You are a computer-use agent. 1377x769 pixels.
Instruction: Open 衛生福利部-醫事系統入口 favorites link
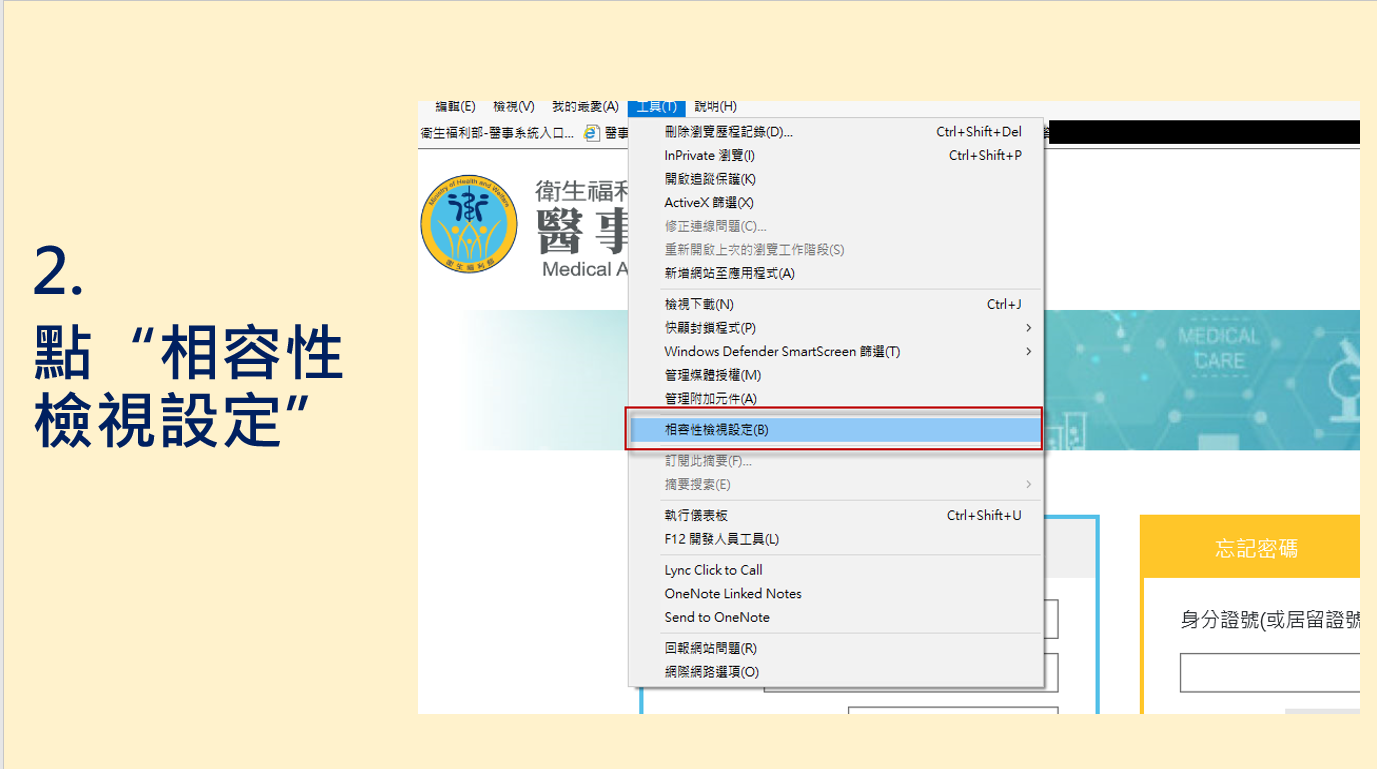pos(497,132)
